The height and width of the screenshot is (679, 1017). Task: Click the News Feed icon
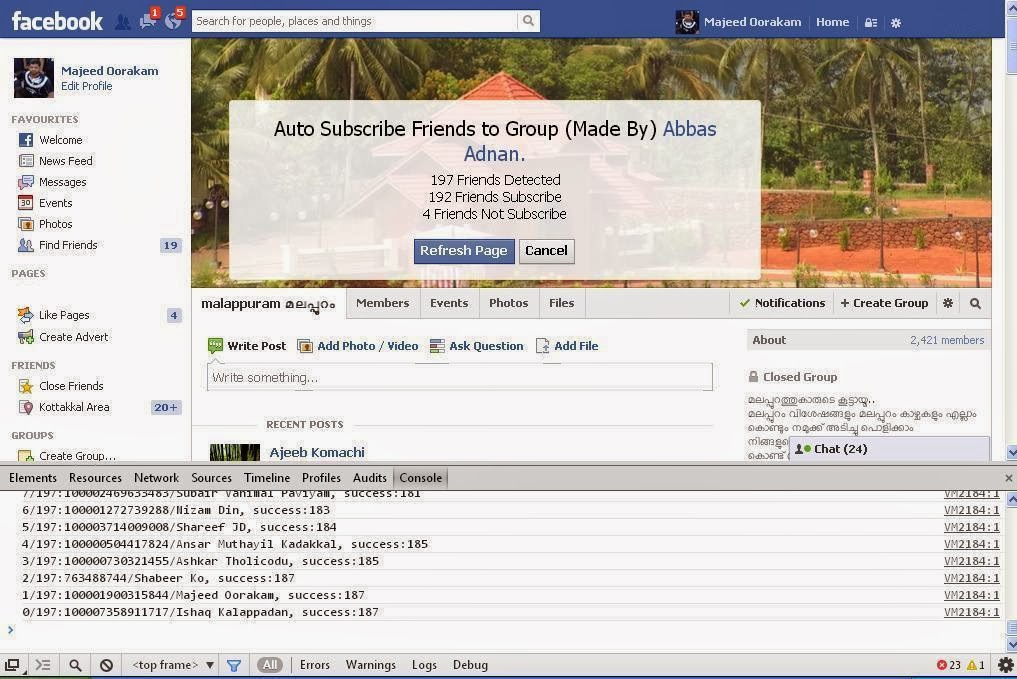tap(26, 161)
